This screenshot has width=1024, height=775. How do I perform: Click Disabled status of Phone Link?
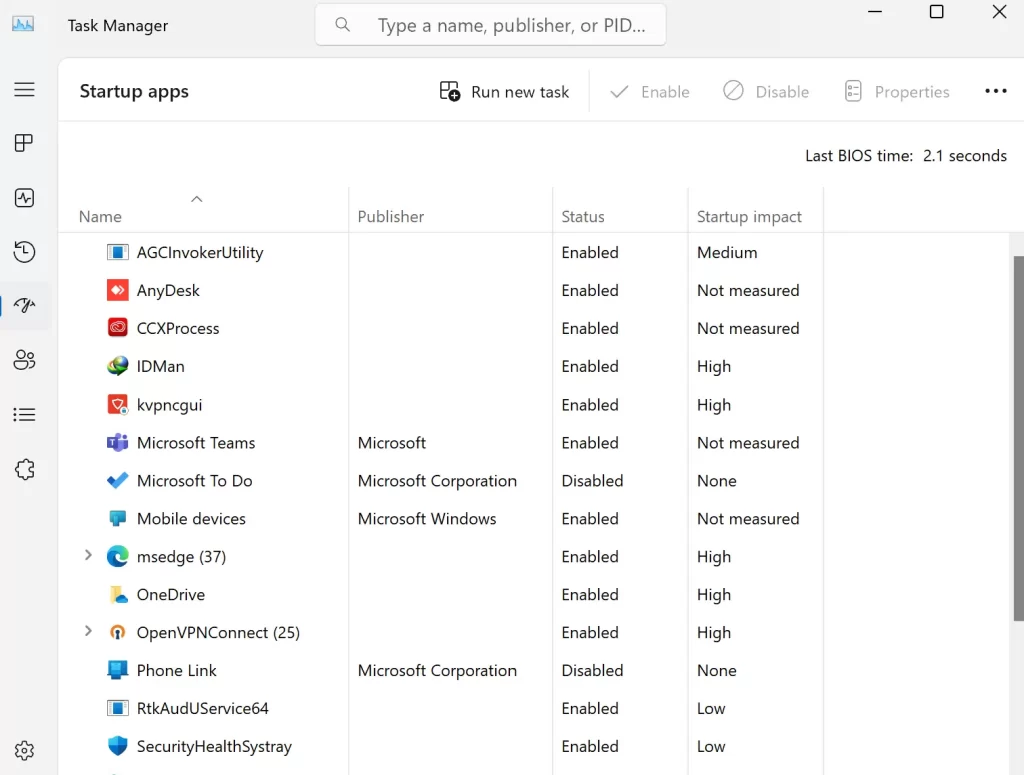(x=592, y=671)
